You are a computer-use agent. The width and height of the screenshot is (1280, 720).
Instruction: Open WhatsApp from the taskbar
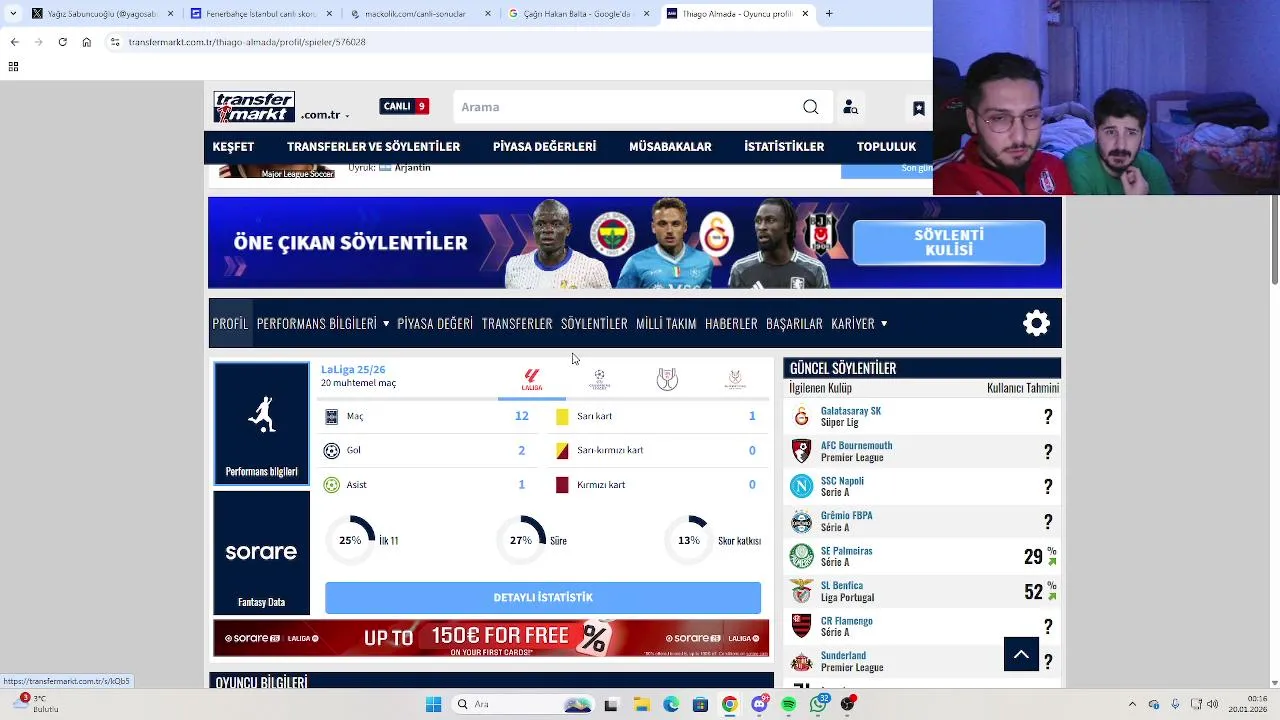pos(819,704)
